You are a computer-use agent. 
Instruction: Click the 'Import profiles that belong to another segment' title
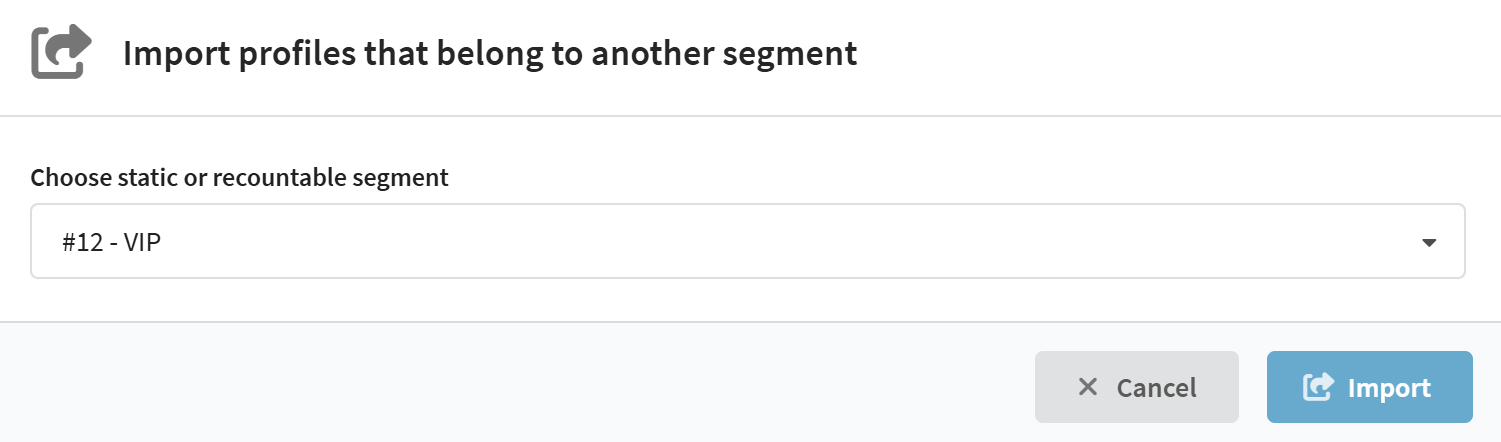tap(489, 53)
